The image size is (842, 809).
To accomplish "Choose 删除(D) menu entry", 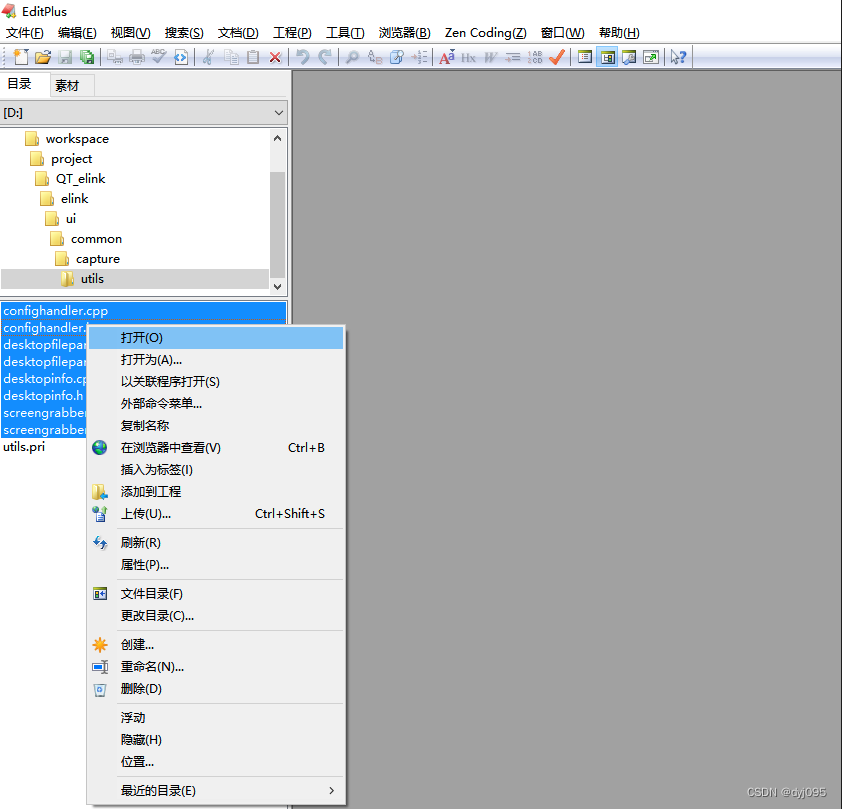I will [215, 689].
